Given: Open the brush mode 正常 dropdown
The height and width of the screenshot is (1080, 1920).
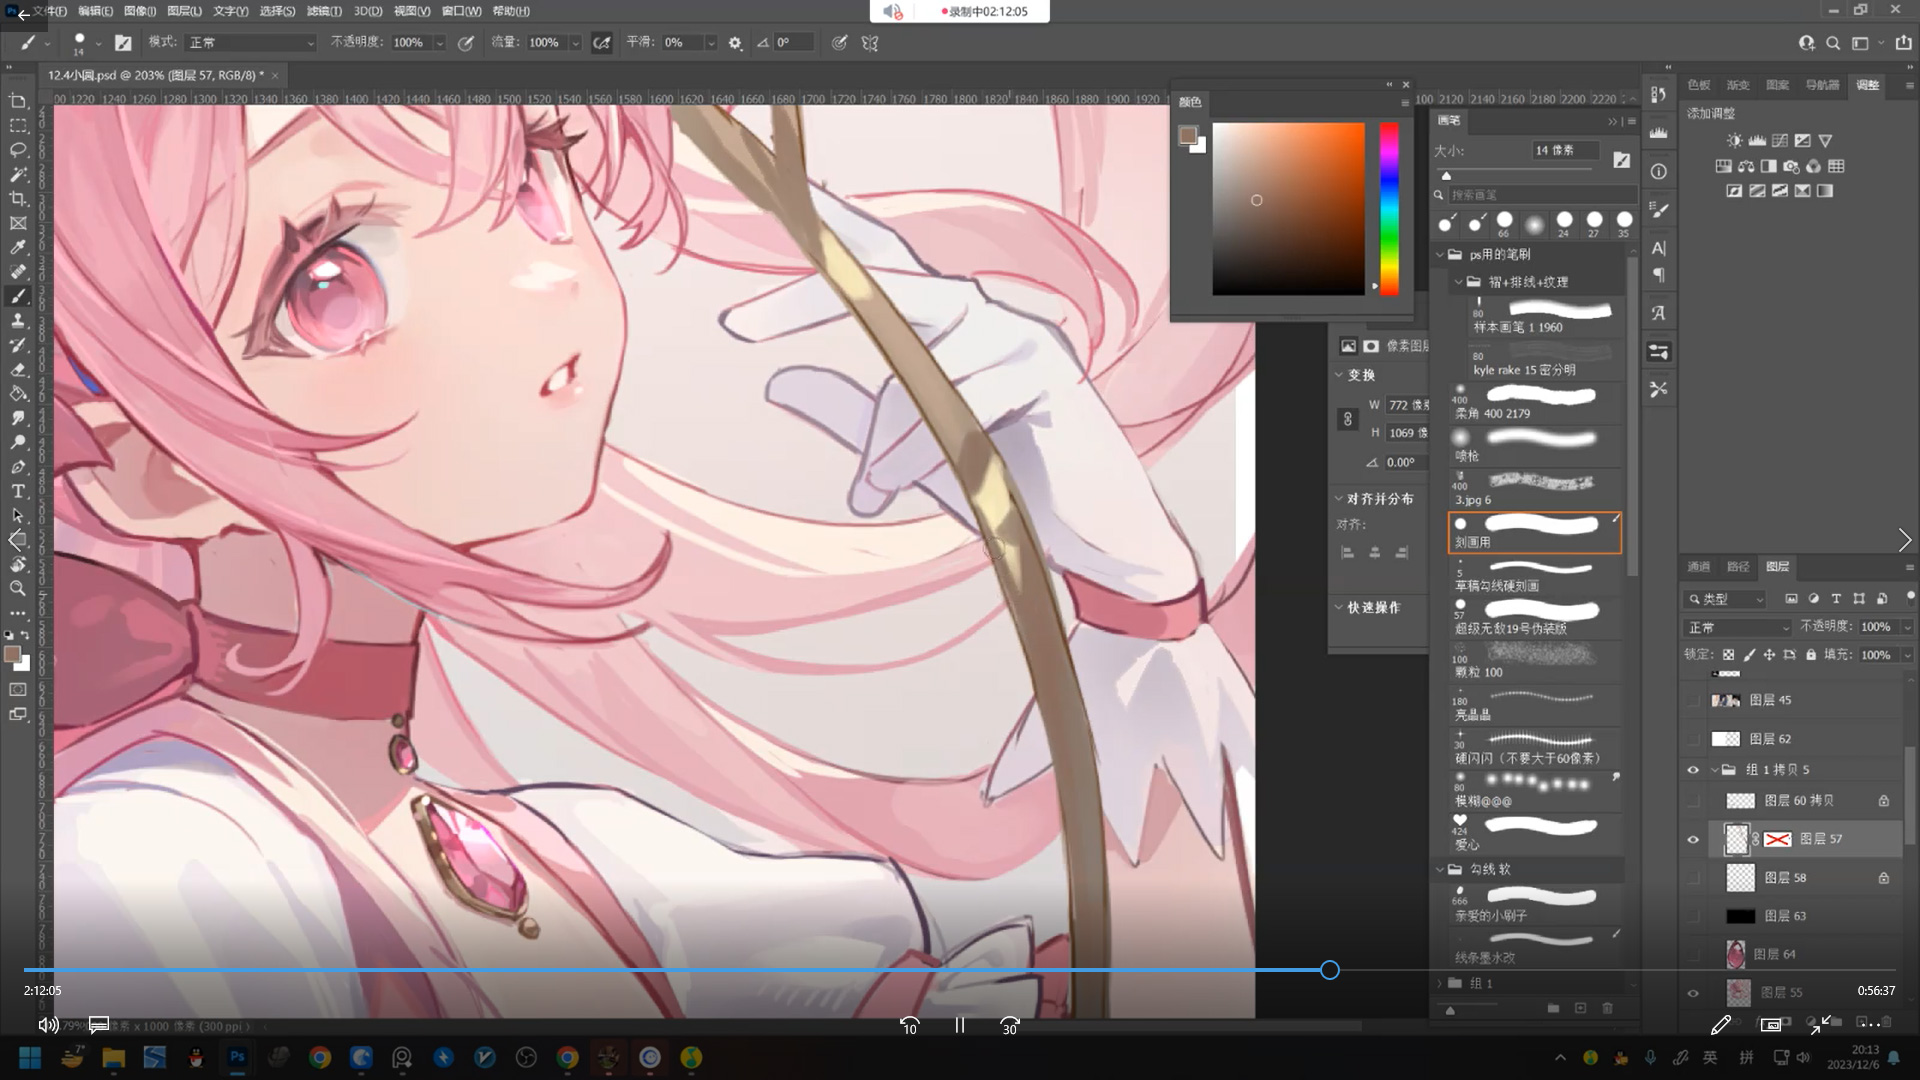Looking at the screenshot, I should click(250, 43).
